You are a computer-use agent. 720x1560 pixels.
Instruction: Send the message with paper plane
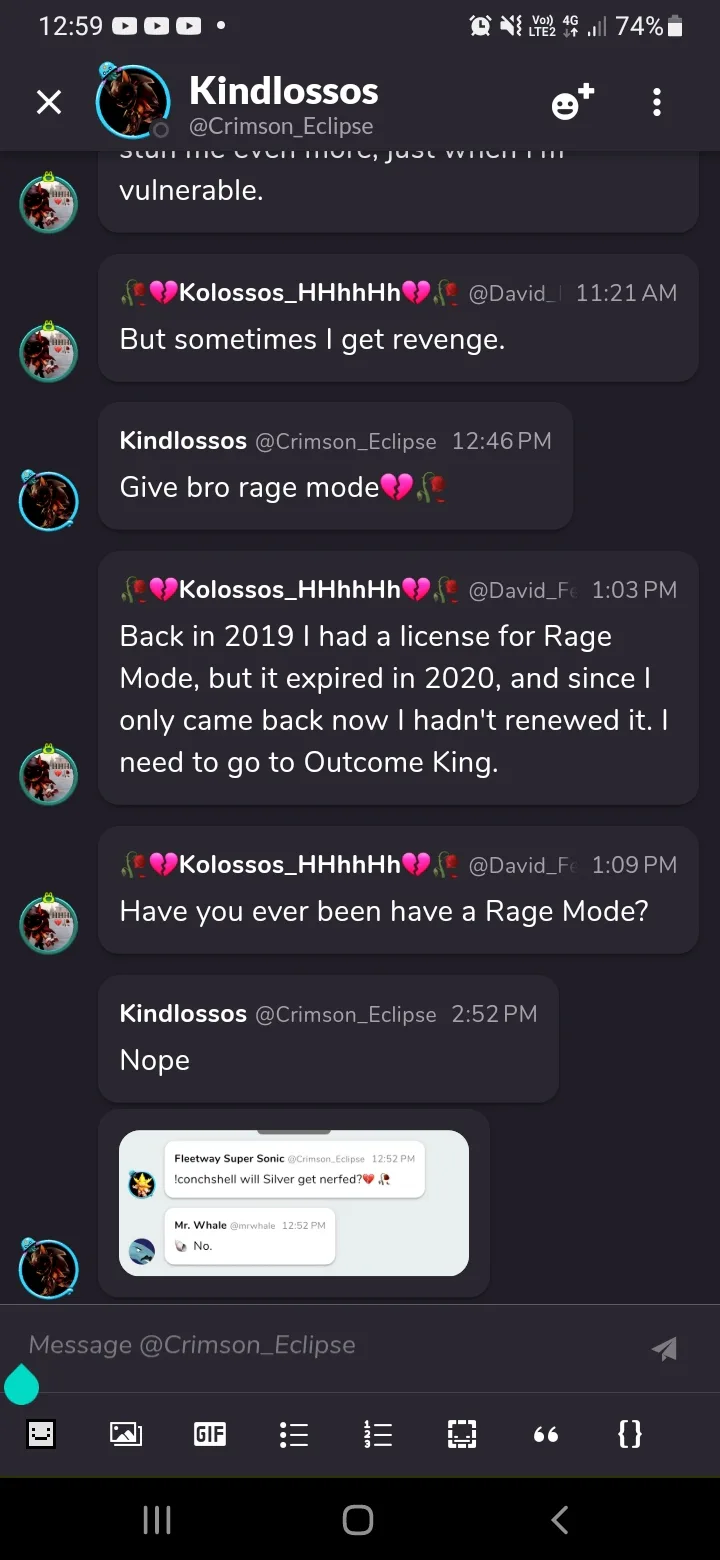click(x=664, y=1349)
